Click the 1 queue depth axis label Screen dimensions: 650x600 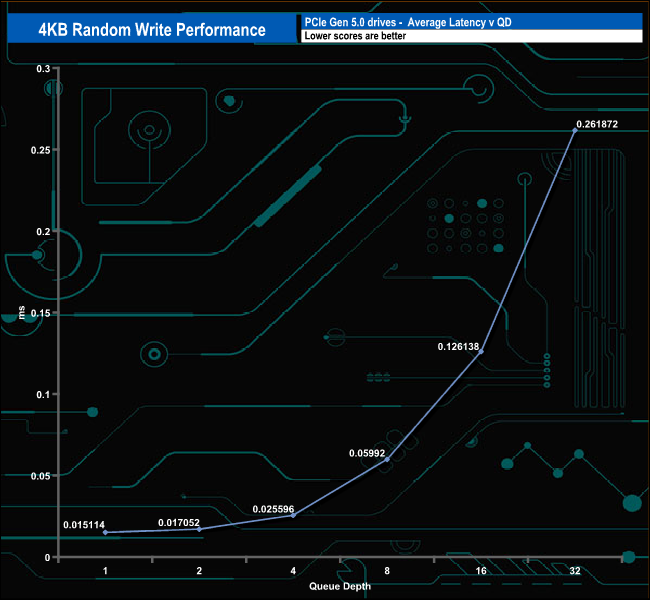[x=105, y=571]
